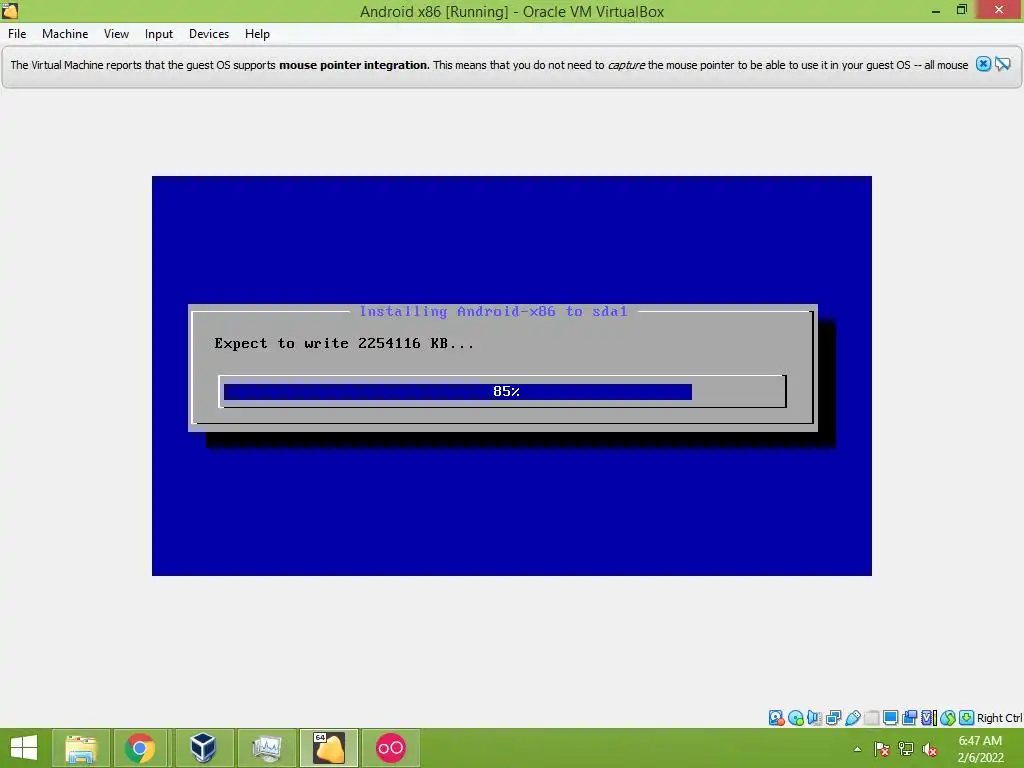Click the shared folders status icon
The width and height of the screenshot is (1024, 768).
(x=871, y=718)
